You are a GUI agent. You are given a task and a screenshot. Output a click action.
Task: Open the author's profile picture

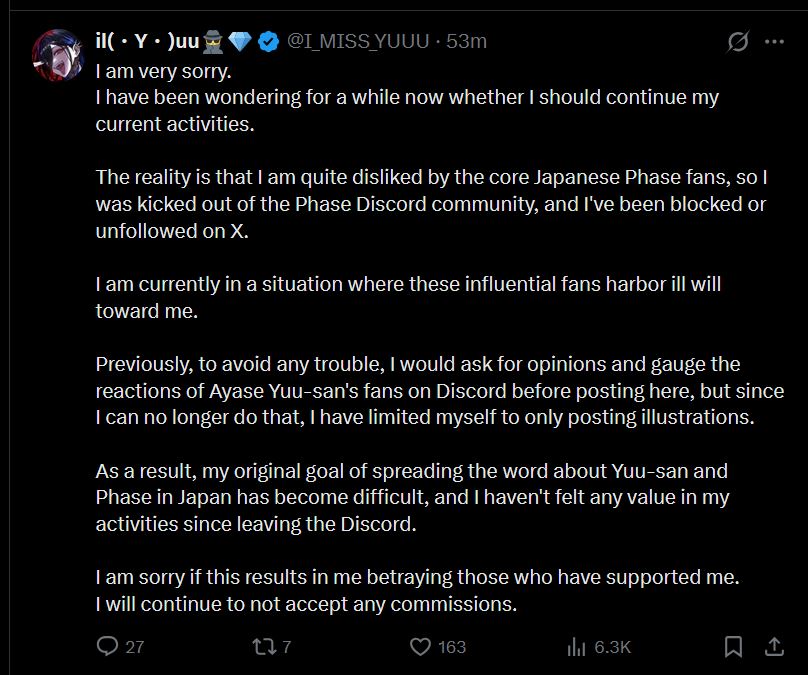[58, 55]
